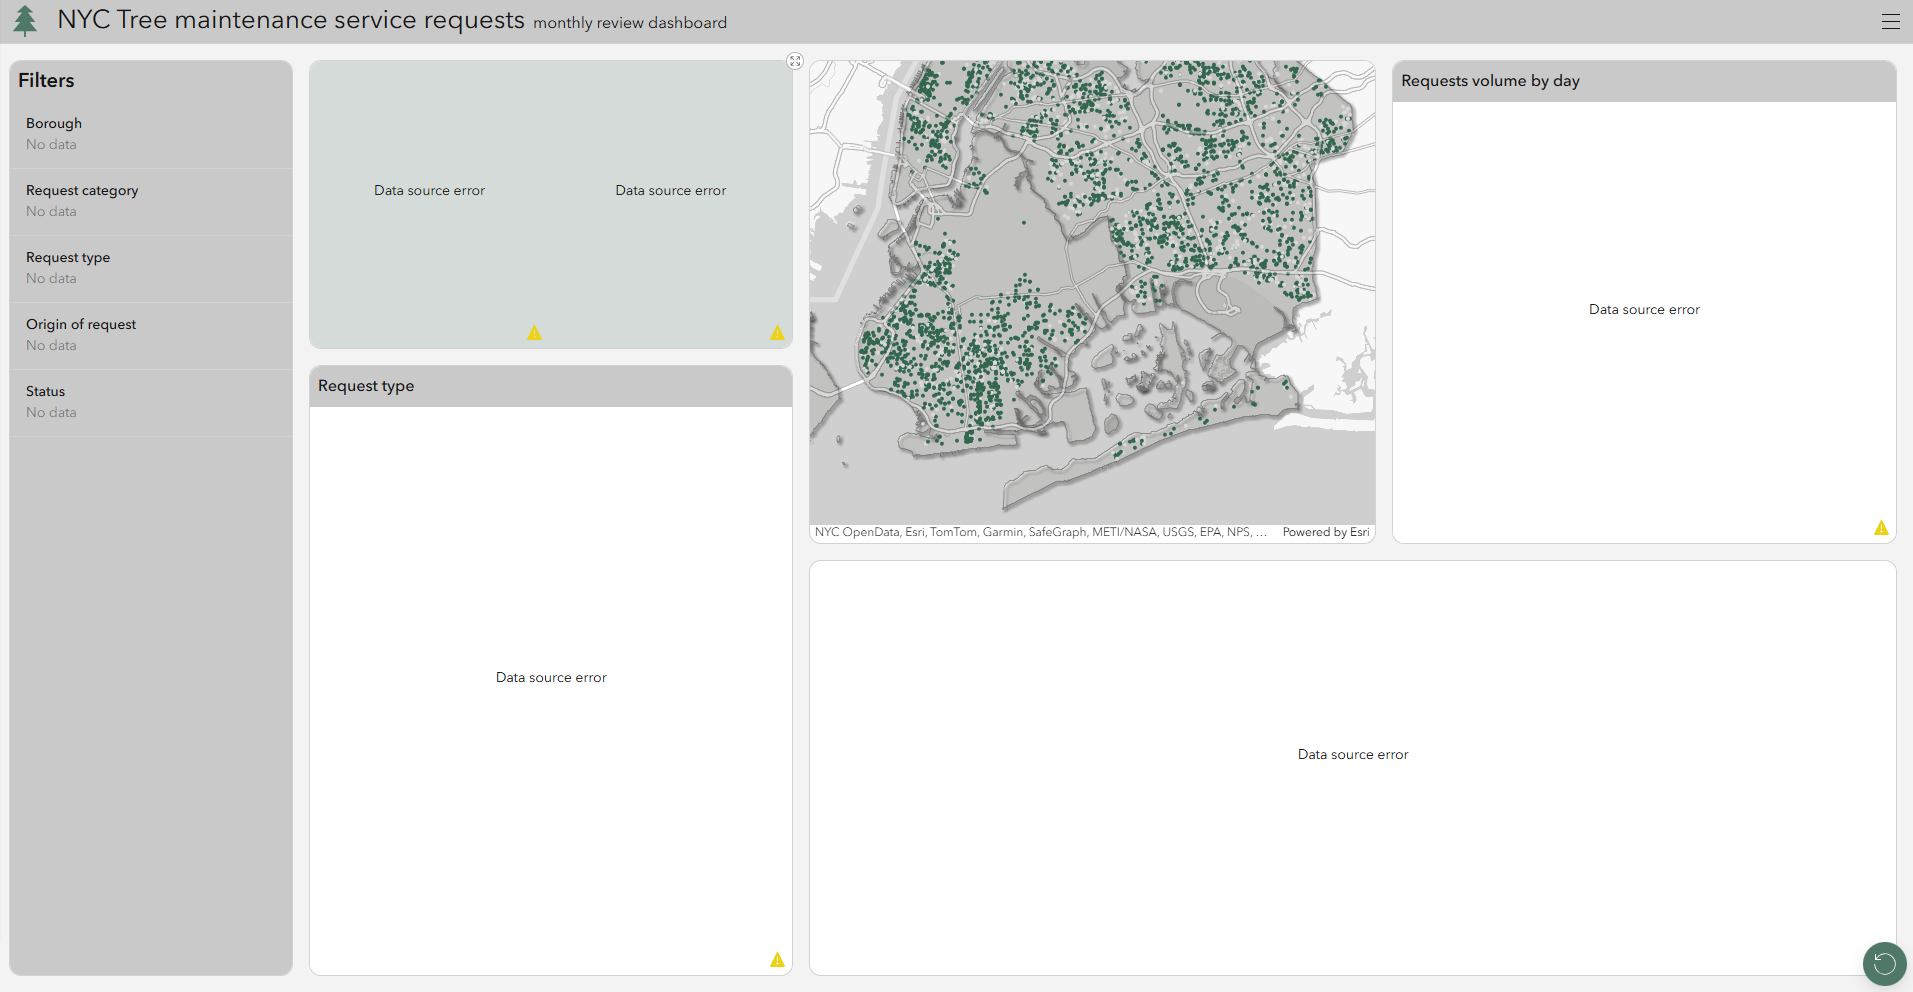
Task: Click the Requests volume by day panel header
Action: click(x=1490, y=81)
